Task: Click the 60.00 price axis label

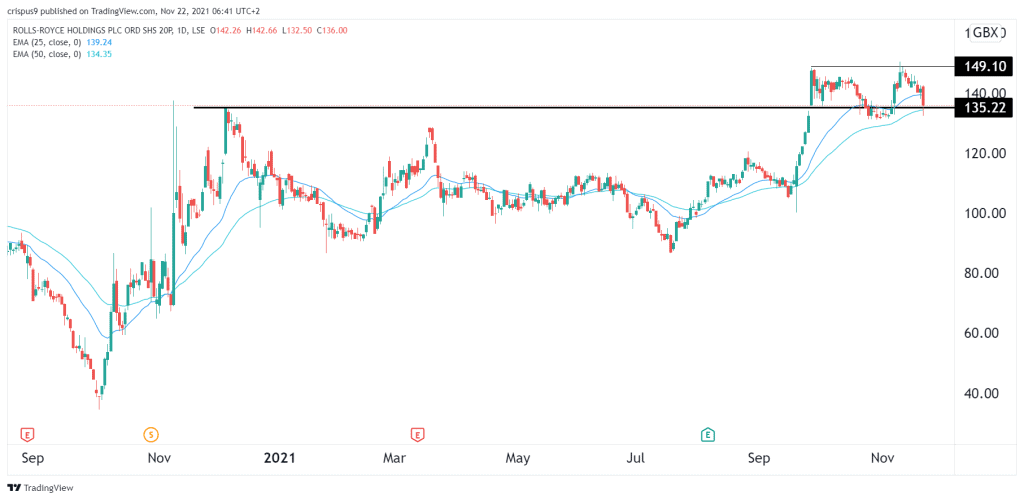Action: point(984,334)
